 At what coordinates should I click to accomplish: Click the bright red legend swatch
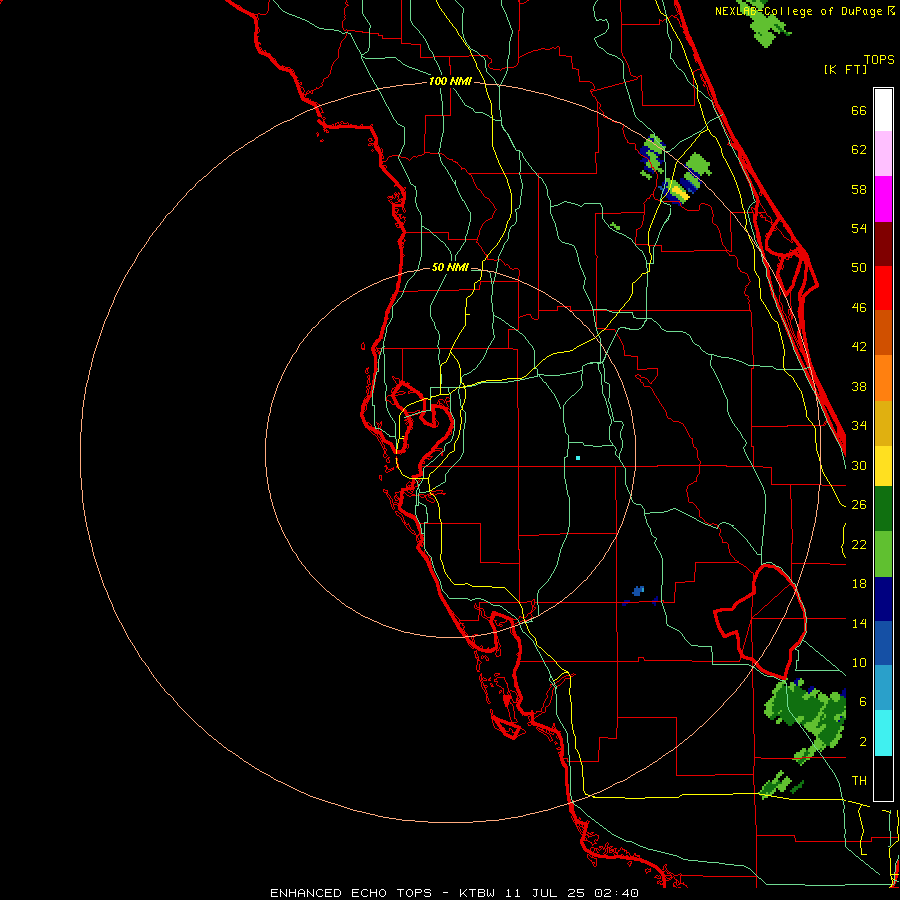883,288
